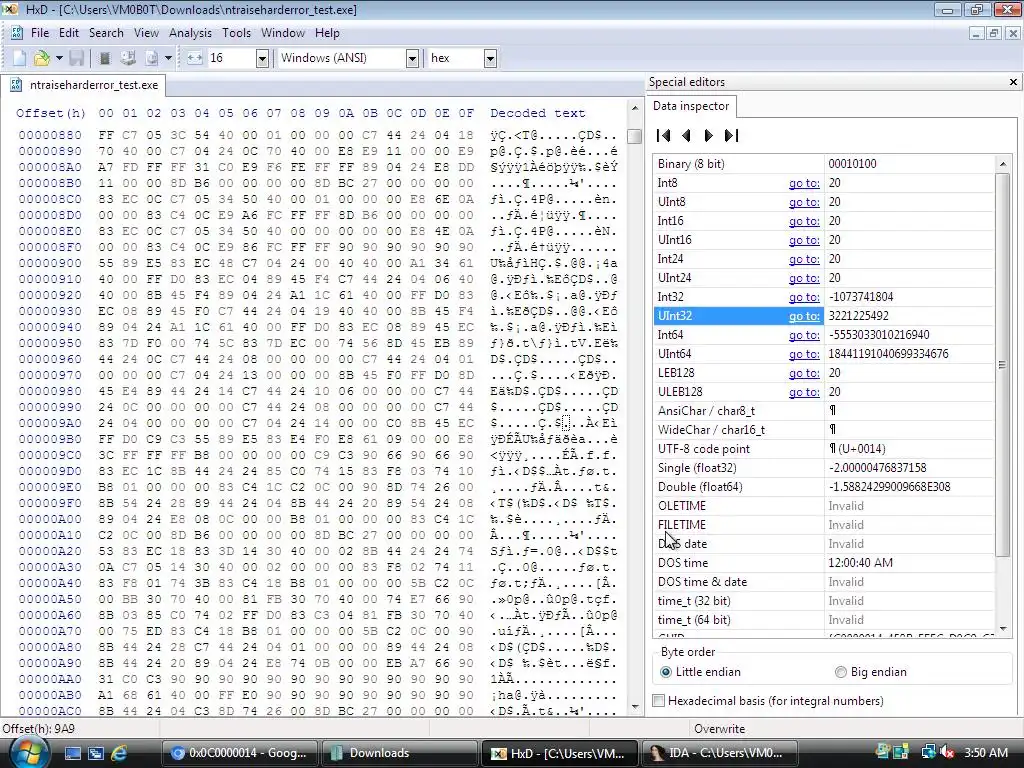1024x768 pixels.
Task: Click the bytes-per-row width icon
Action: (195, 58)
